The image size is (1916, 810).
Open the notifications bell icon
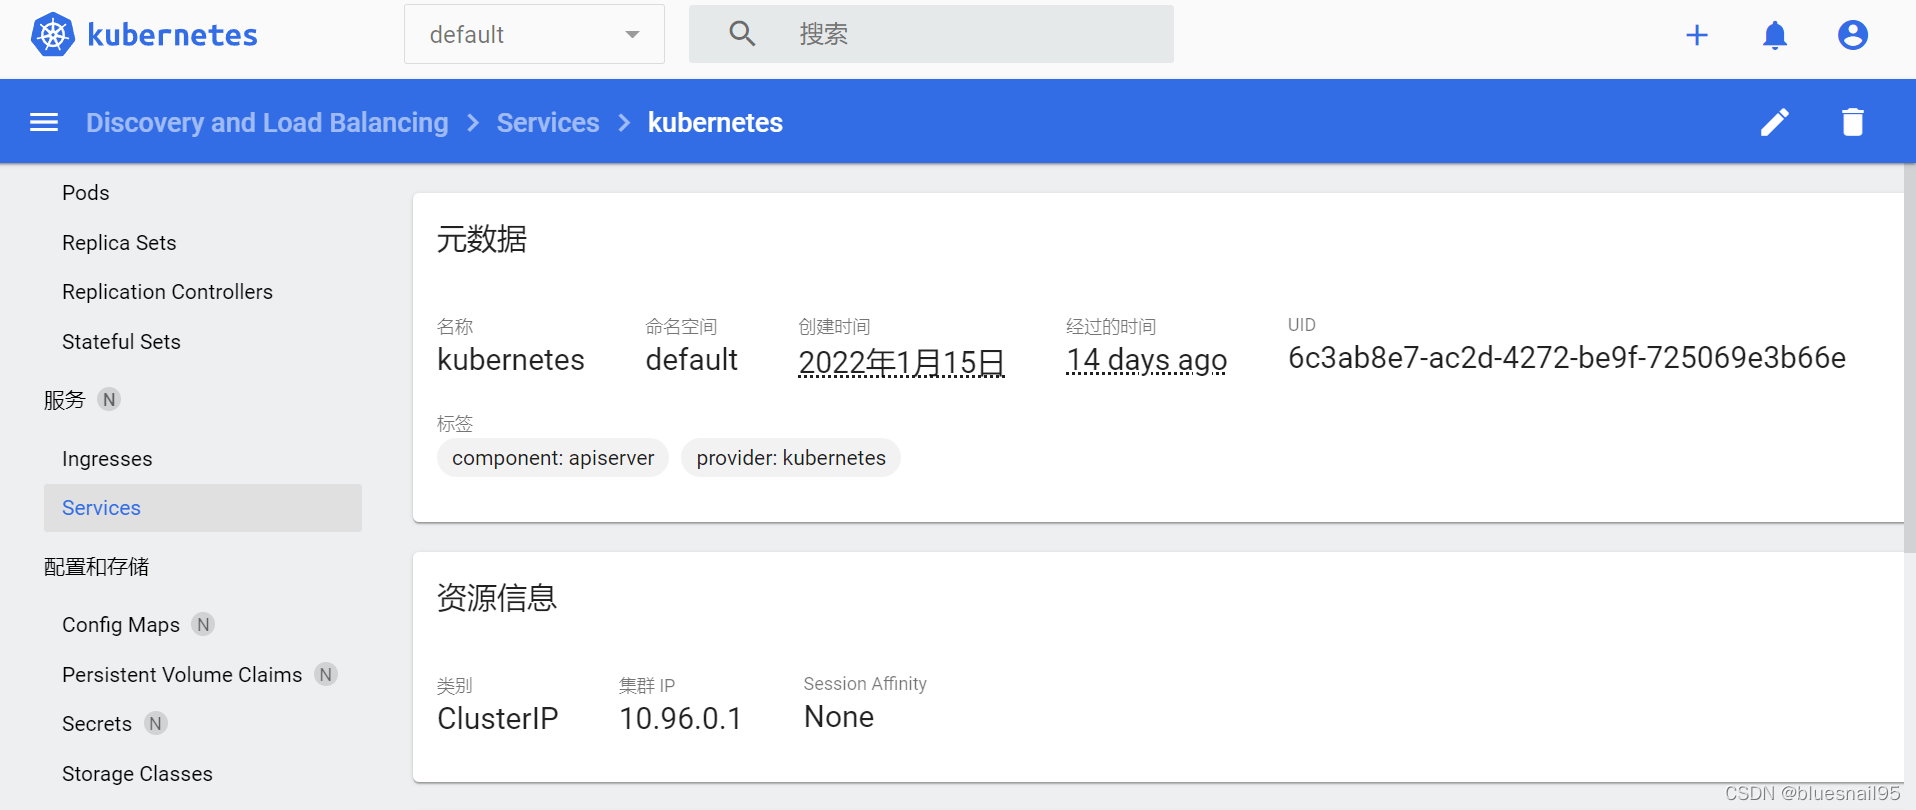pos(1775,35)
